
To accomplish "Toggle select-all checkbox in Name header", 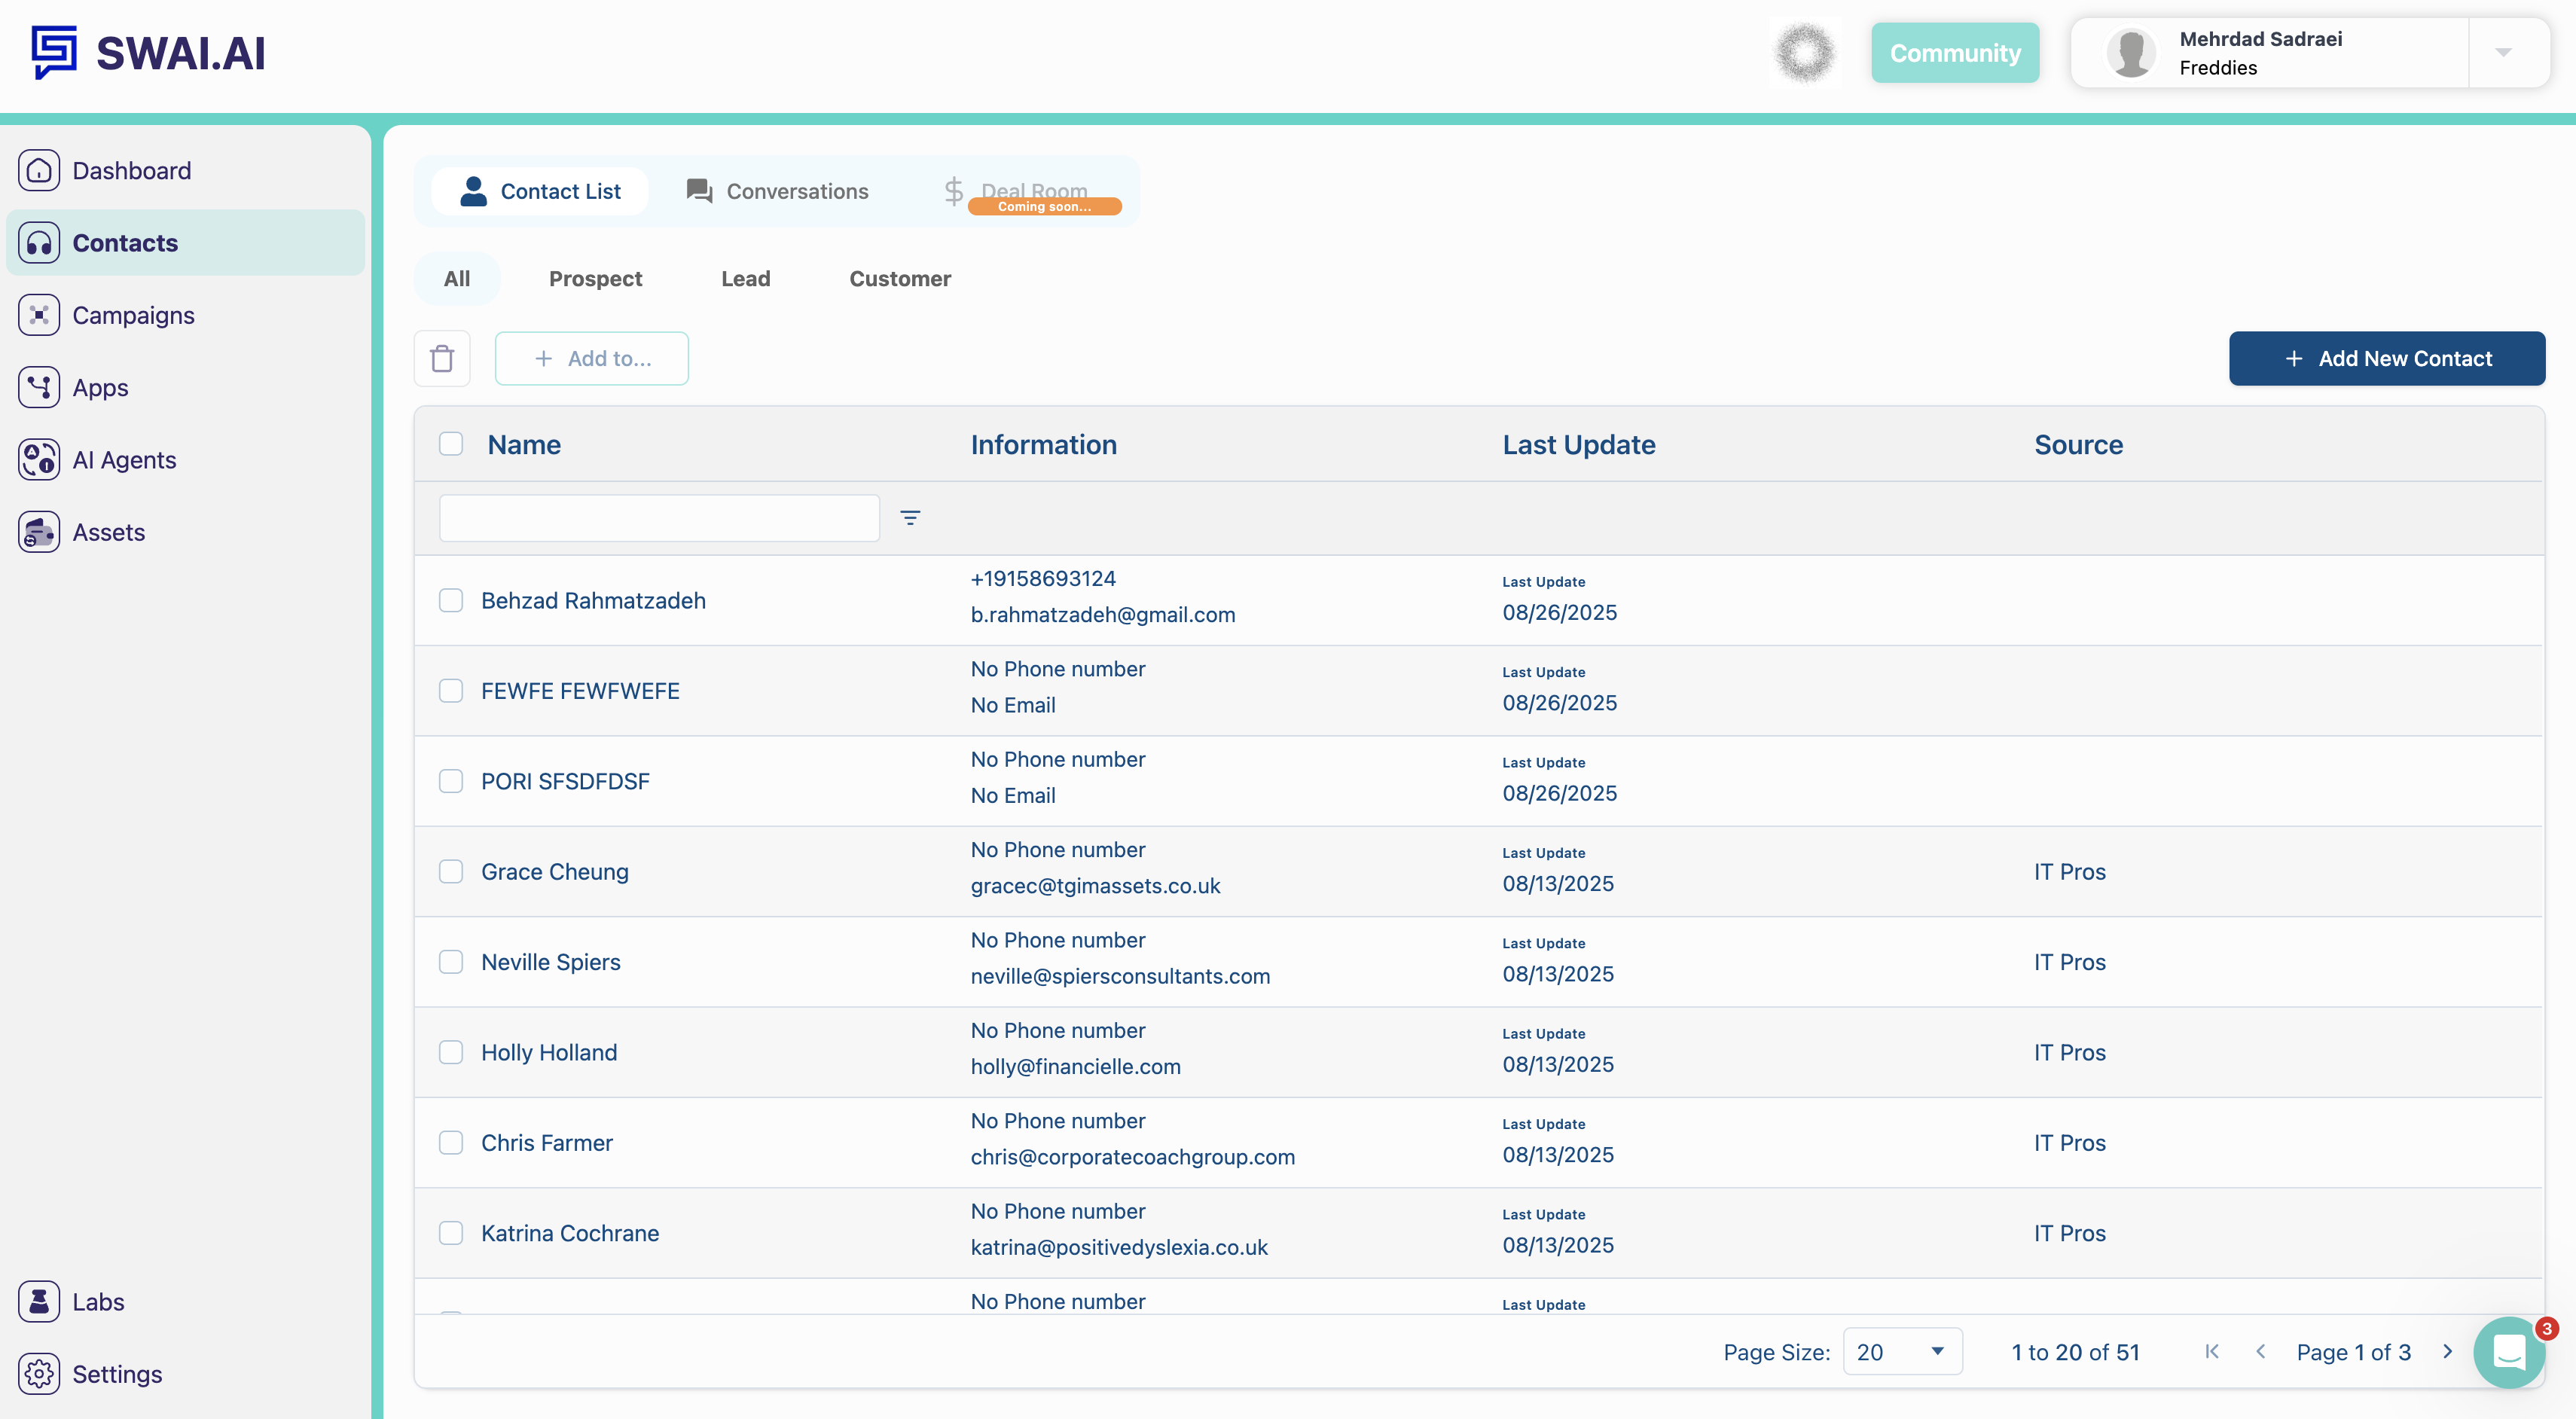I will [451, 444].
